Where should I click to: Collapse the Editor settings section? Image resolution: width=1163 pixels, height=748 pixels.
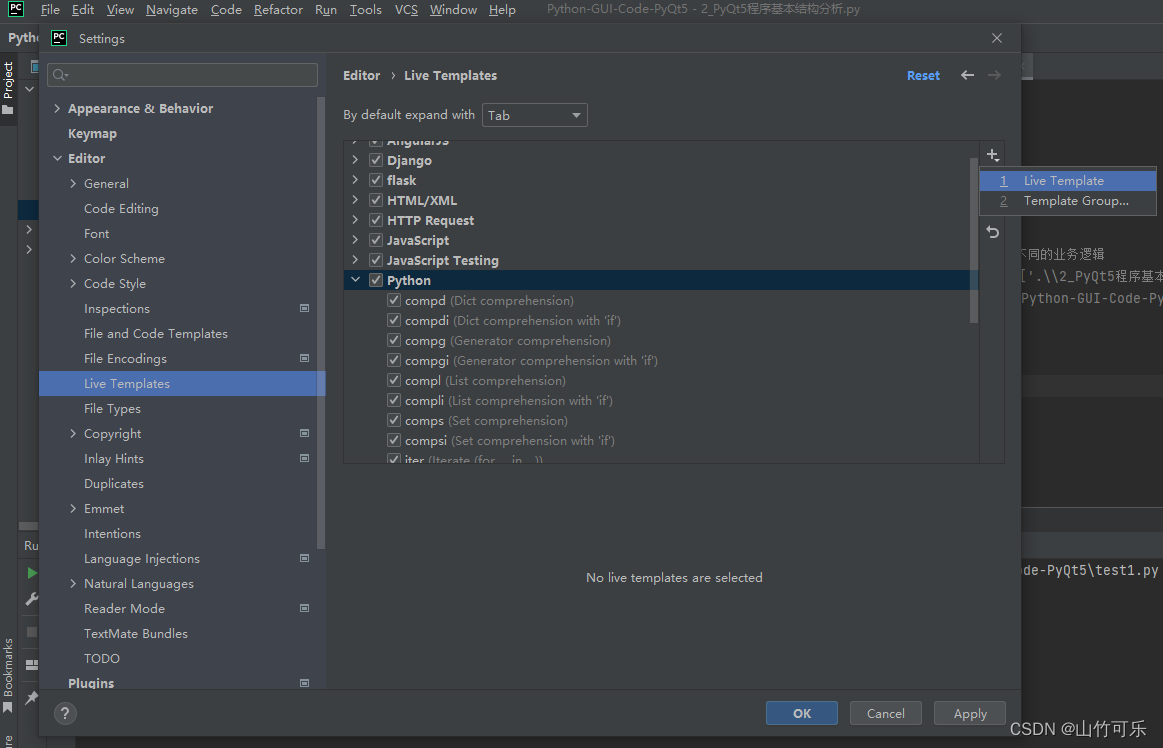[57, 158]
